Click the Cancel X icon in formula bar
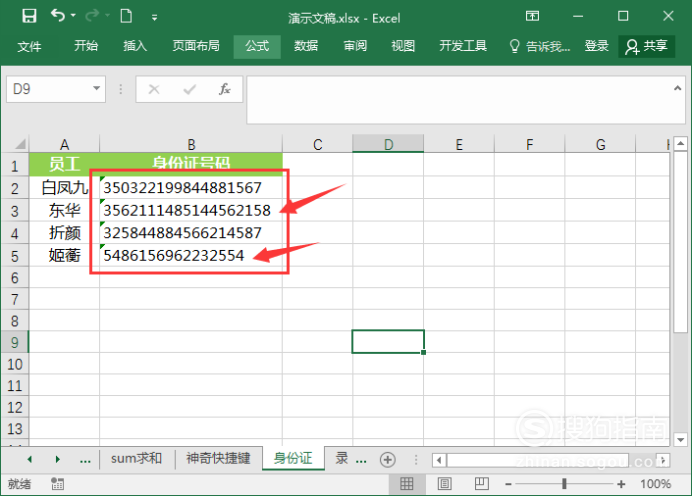692x496 pixels. (154, 90)
